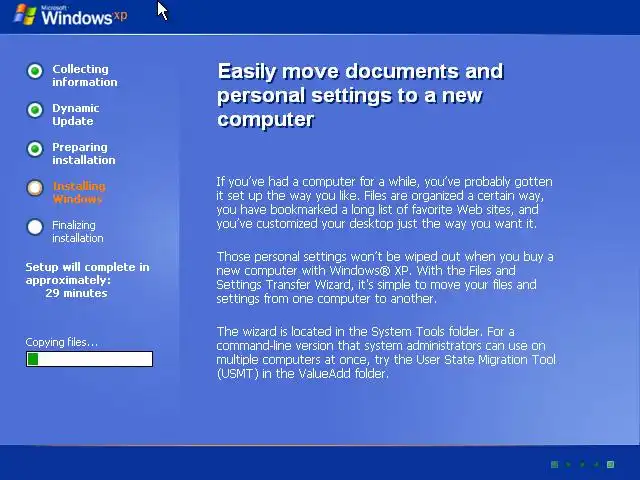
Task: Click the paragraph starting "The wizard is located"
Action: pyautogui.click(x=386, y=353)
